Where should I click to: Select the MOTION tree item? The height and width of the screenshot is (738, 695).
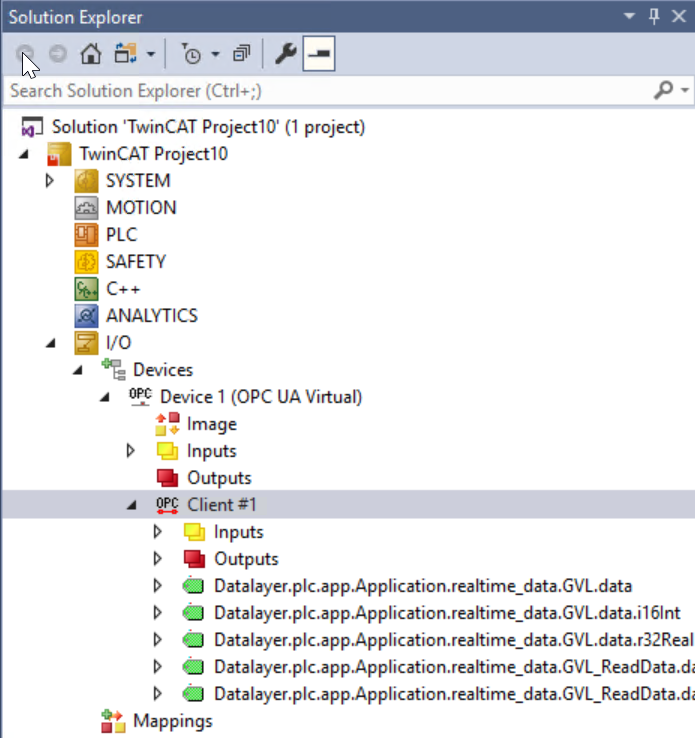click(x=141, y=208)
